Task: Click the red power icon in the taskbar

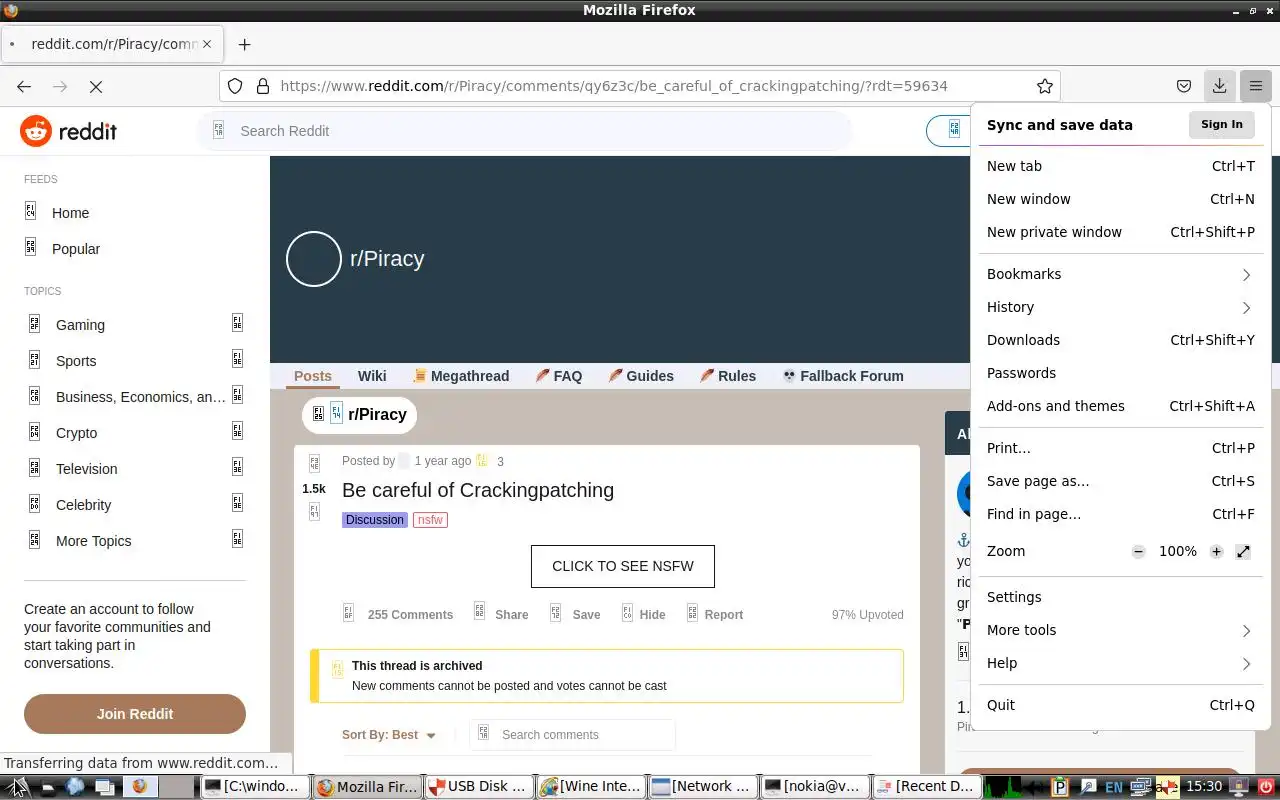Action: click(x=1266, y=786)
